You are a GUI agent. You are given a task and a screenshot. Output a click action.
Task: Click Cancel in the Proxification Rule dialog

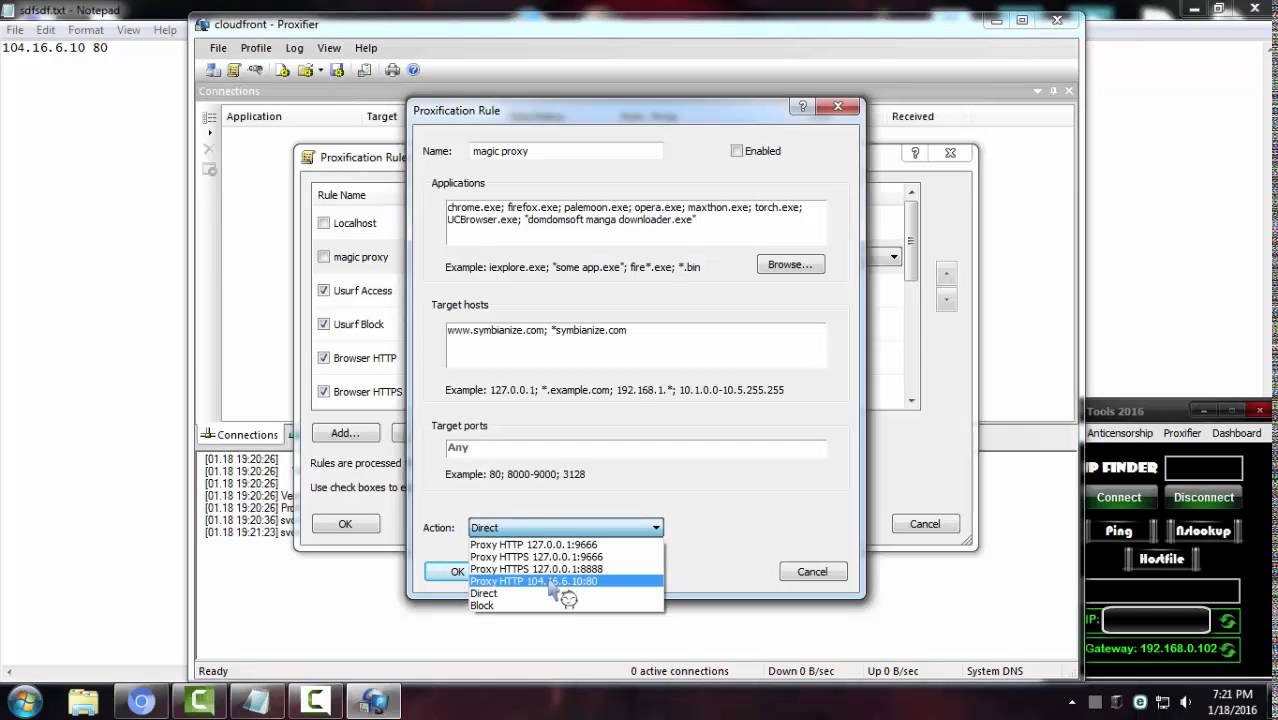[x=812, y=572]
